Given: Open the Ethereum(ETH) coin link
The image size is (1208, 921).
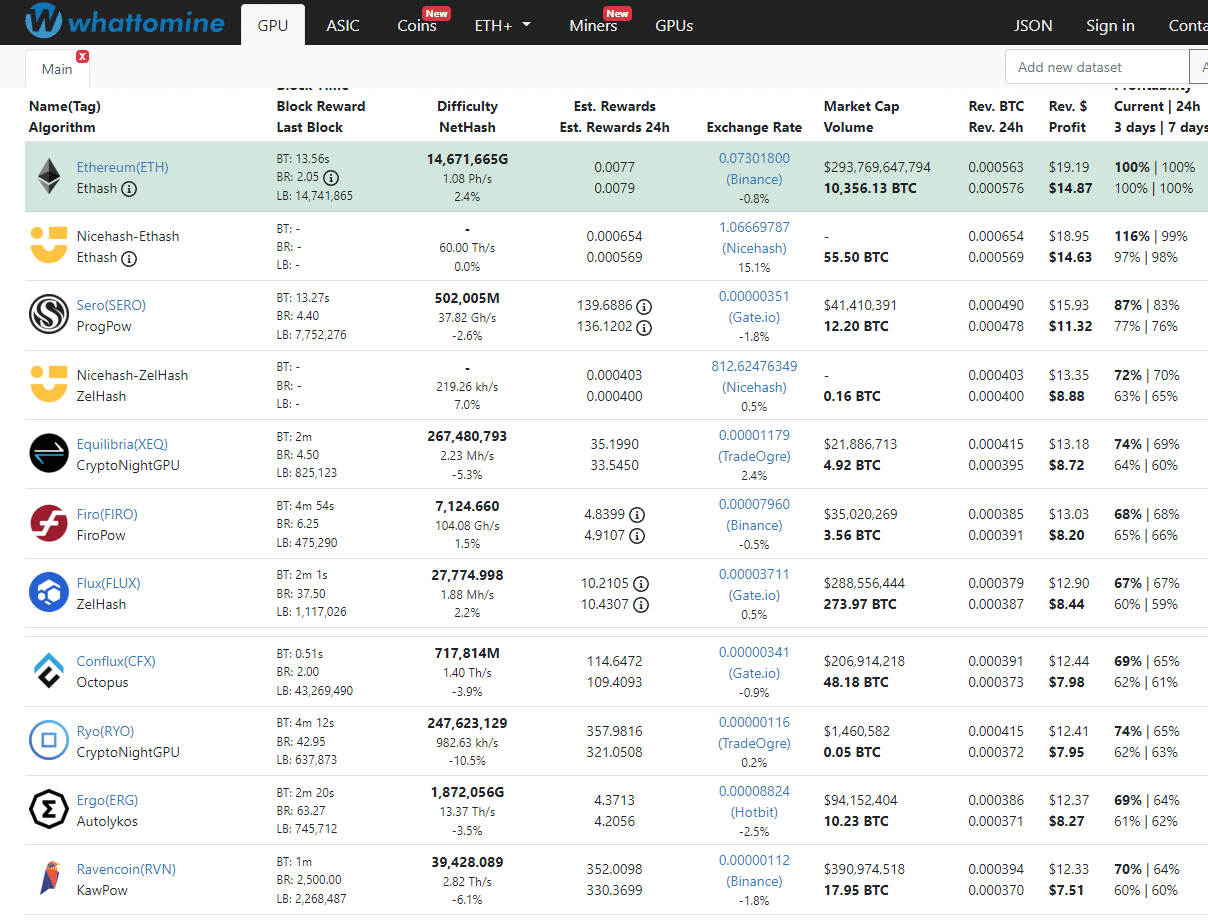Looking at the screenshot, I should (122, 167).
